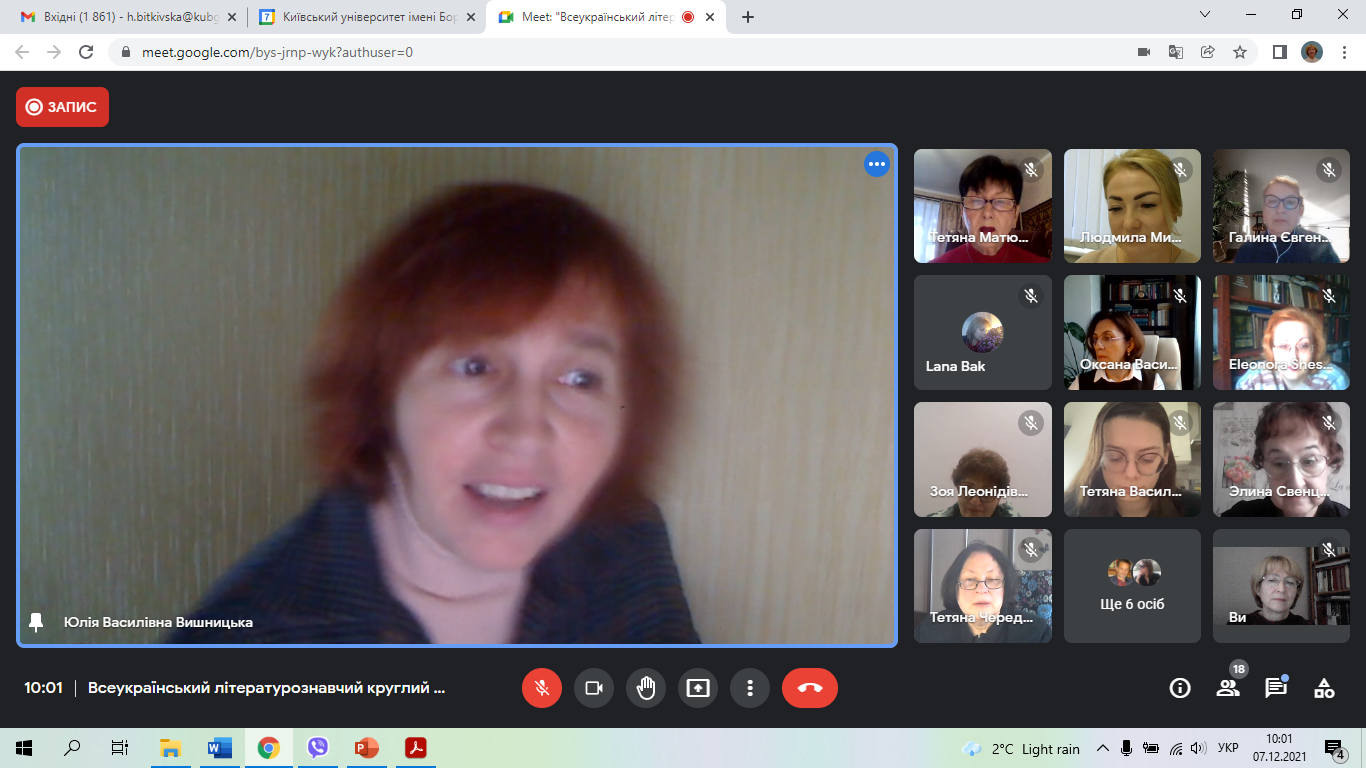Open the more options three-dot menu
Viewport: 1366px width, 768px height.
pos(750,688)
